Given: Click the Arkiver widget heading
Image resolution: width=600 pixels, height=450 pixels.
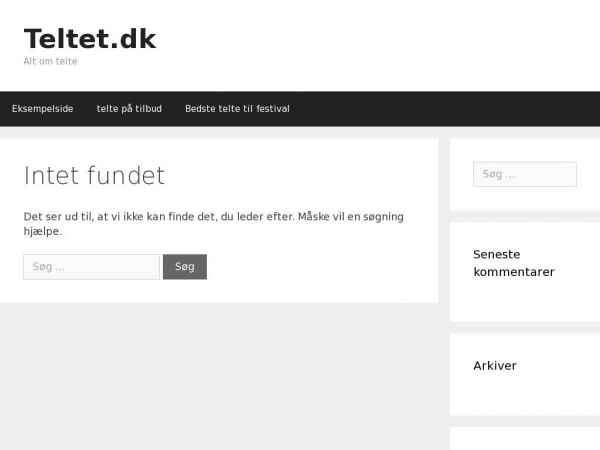Looking at the screenshot, I should click(x=495, y=365).
